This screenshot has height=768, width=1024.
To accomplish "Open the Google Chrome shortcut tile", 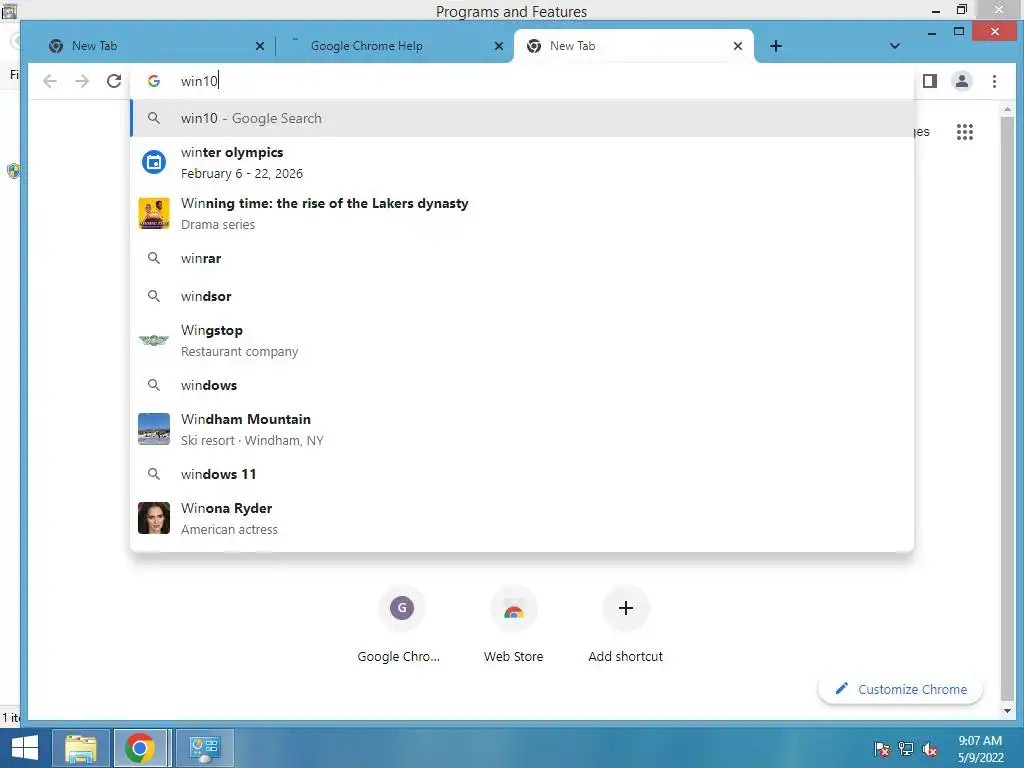I will [401, 625].
